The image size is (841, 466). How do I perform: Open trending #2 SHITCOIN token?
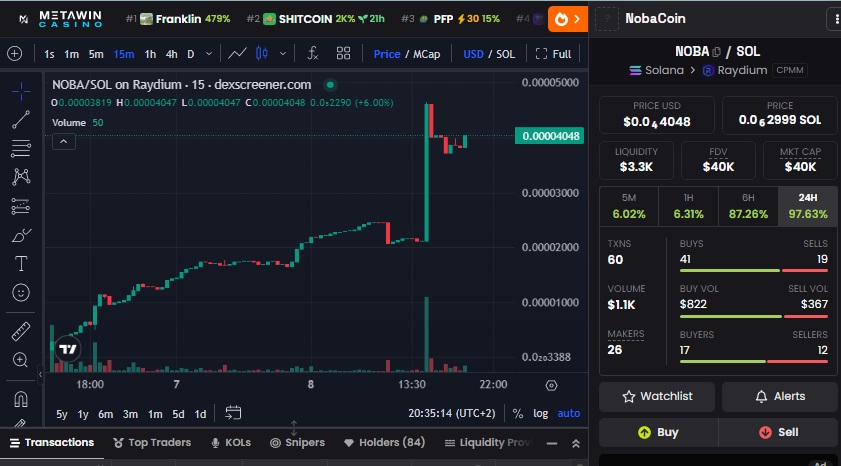[x=315, y=19]
